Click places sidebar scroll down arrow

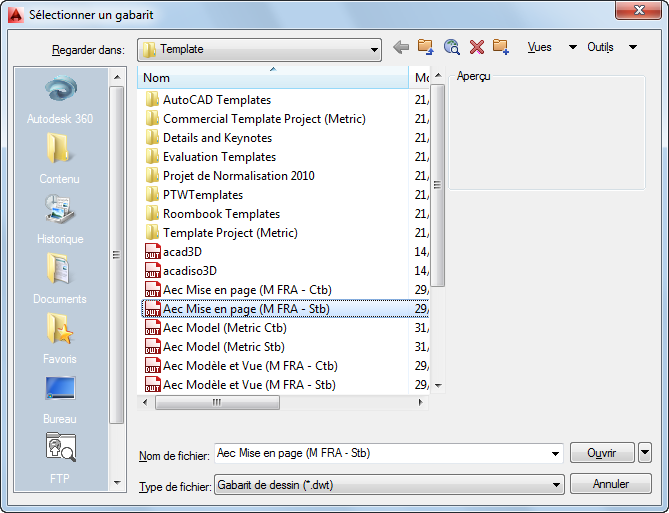click(x=117, y=483)
